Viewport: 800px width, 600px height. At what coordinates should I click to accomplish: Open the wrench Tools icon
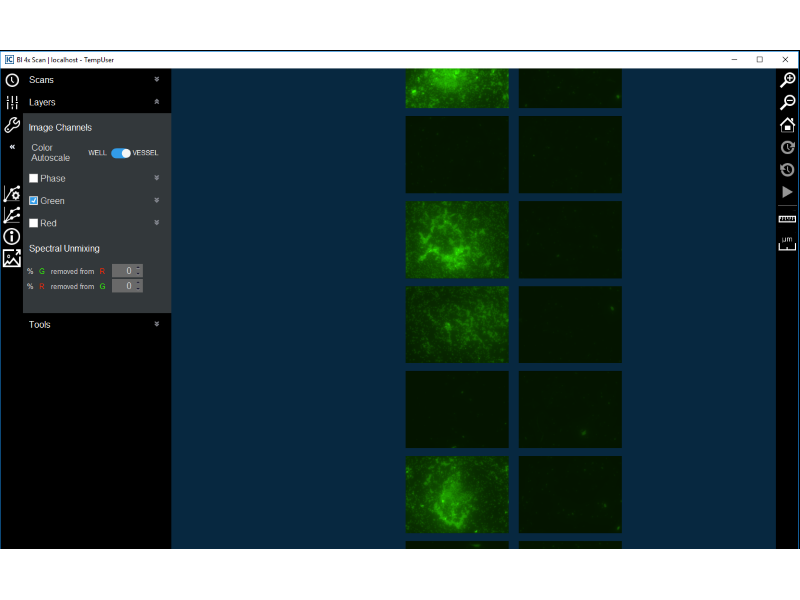pyautogui.click(x=12, y=124)
